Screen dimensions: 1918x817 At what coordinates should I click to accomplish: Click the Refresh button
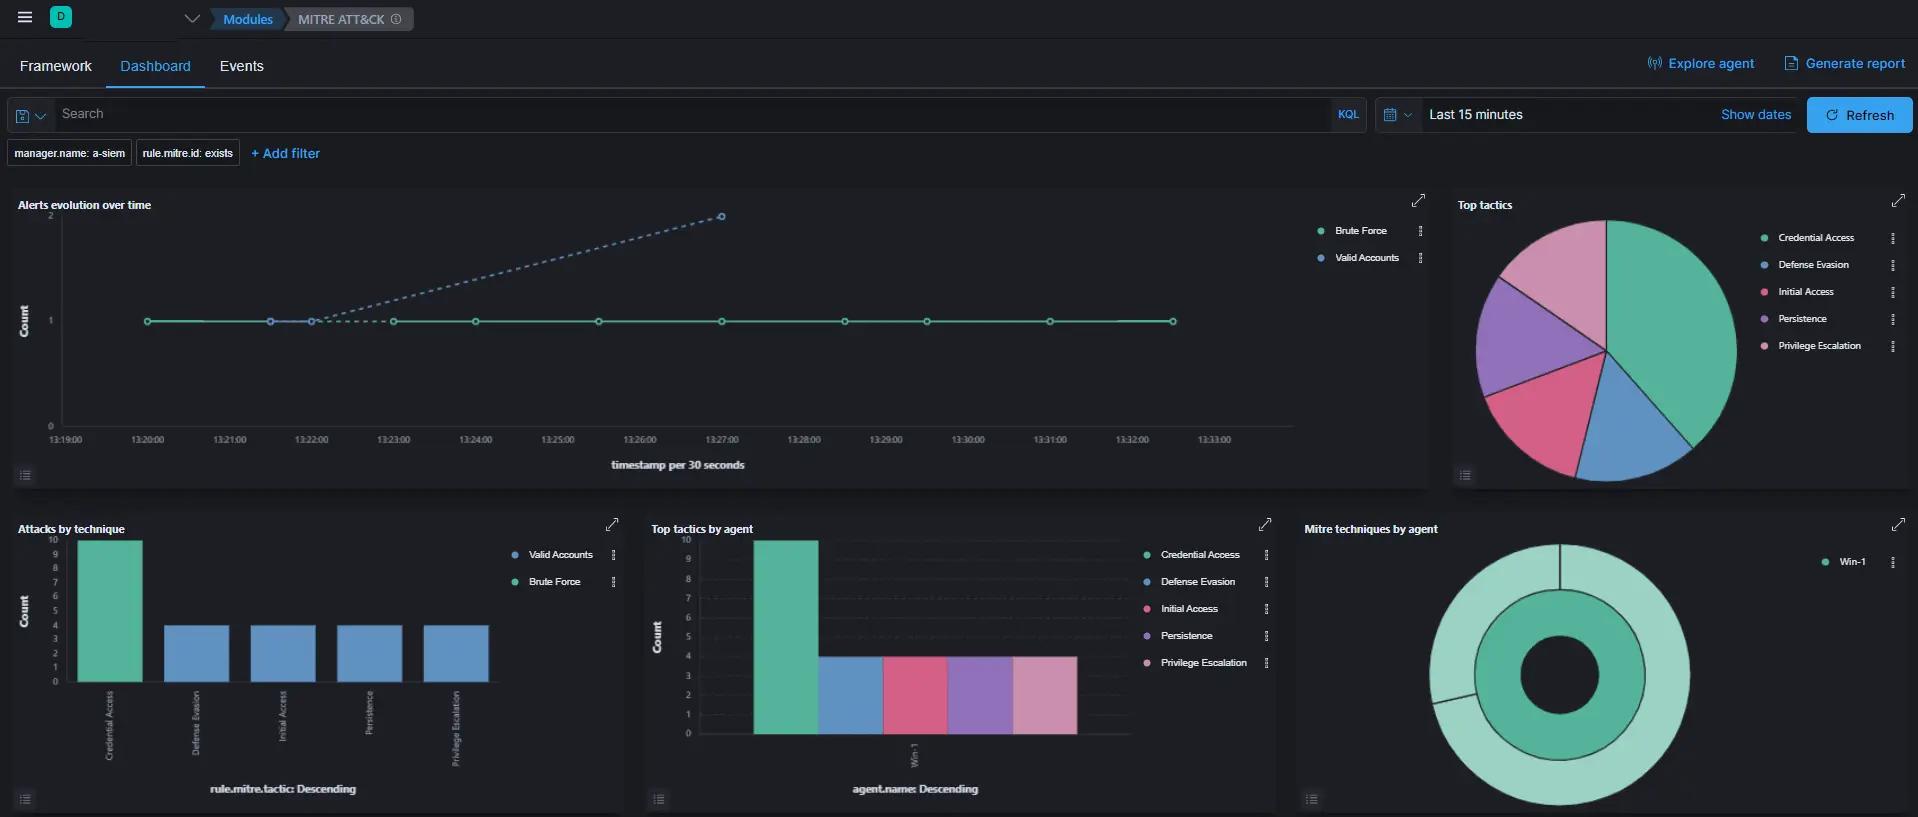pyautogui.click(x=1859, y=115)
